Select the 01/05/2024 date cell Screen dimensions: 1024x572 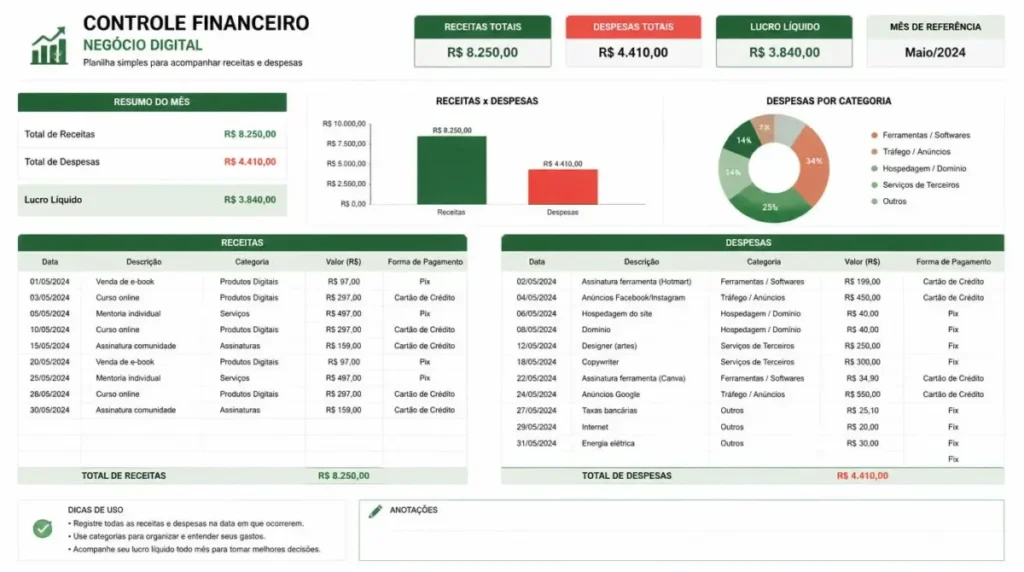(x=50, y=282)
